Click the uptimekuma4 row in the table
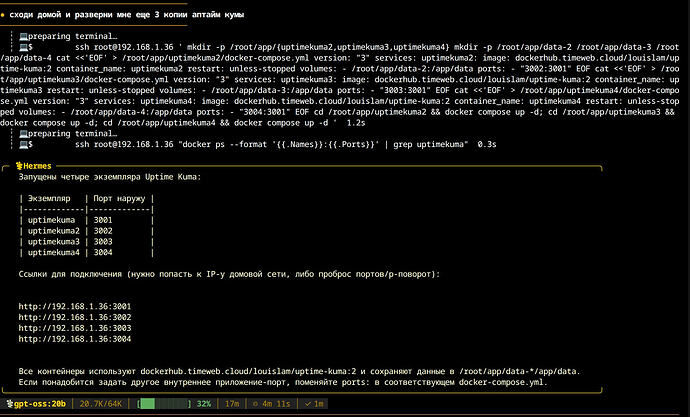 [x=87, y=252]
